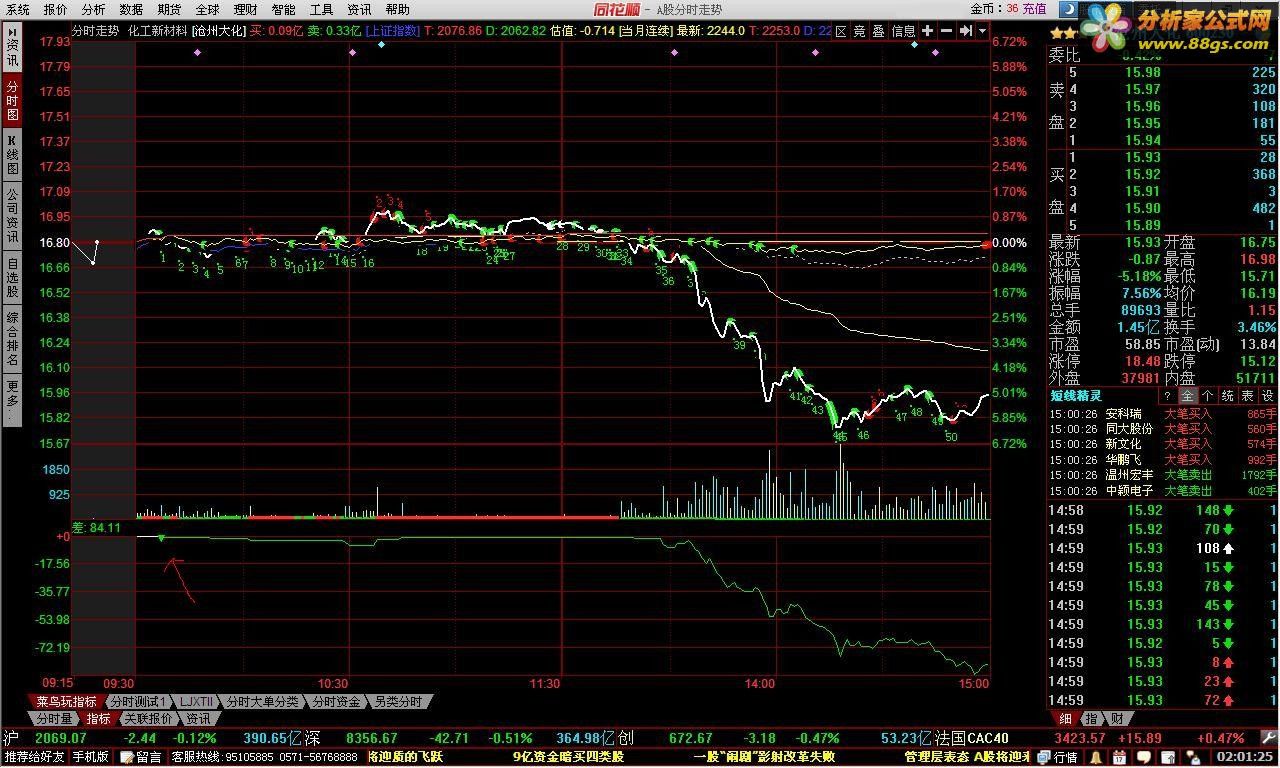
Task: Select the LJXTII indicator tab
Action: click(197, 702)
